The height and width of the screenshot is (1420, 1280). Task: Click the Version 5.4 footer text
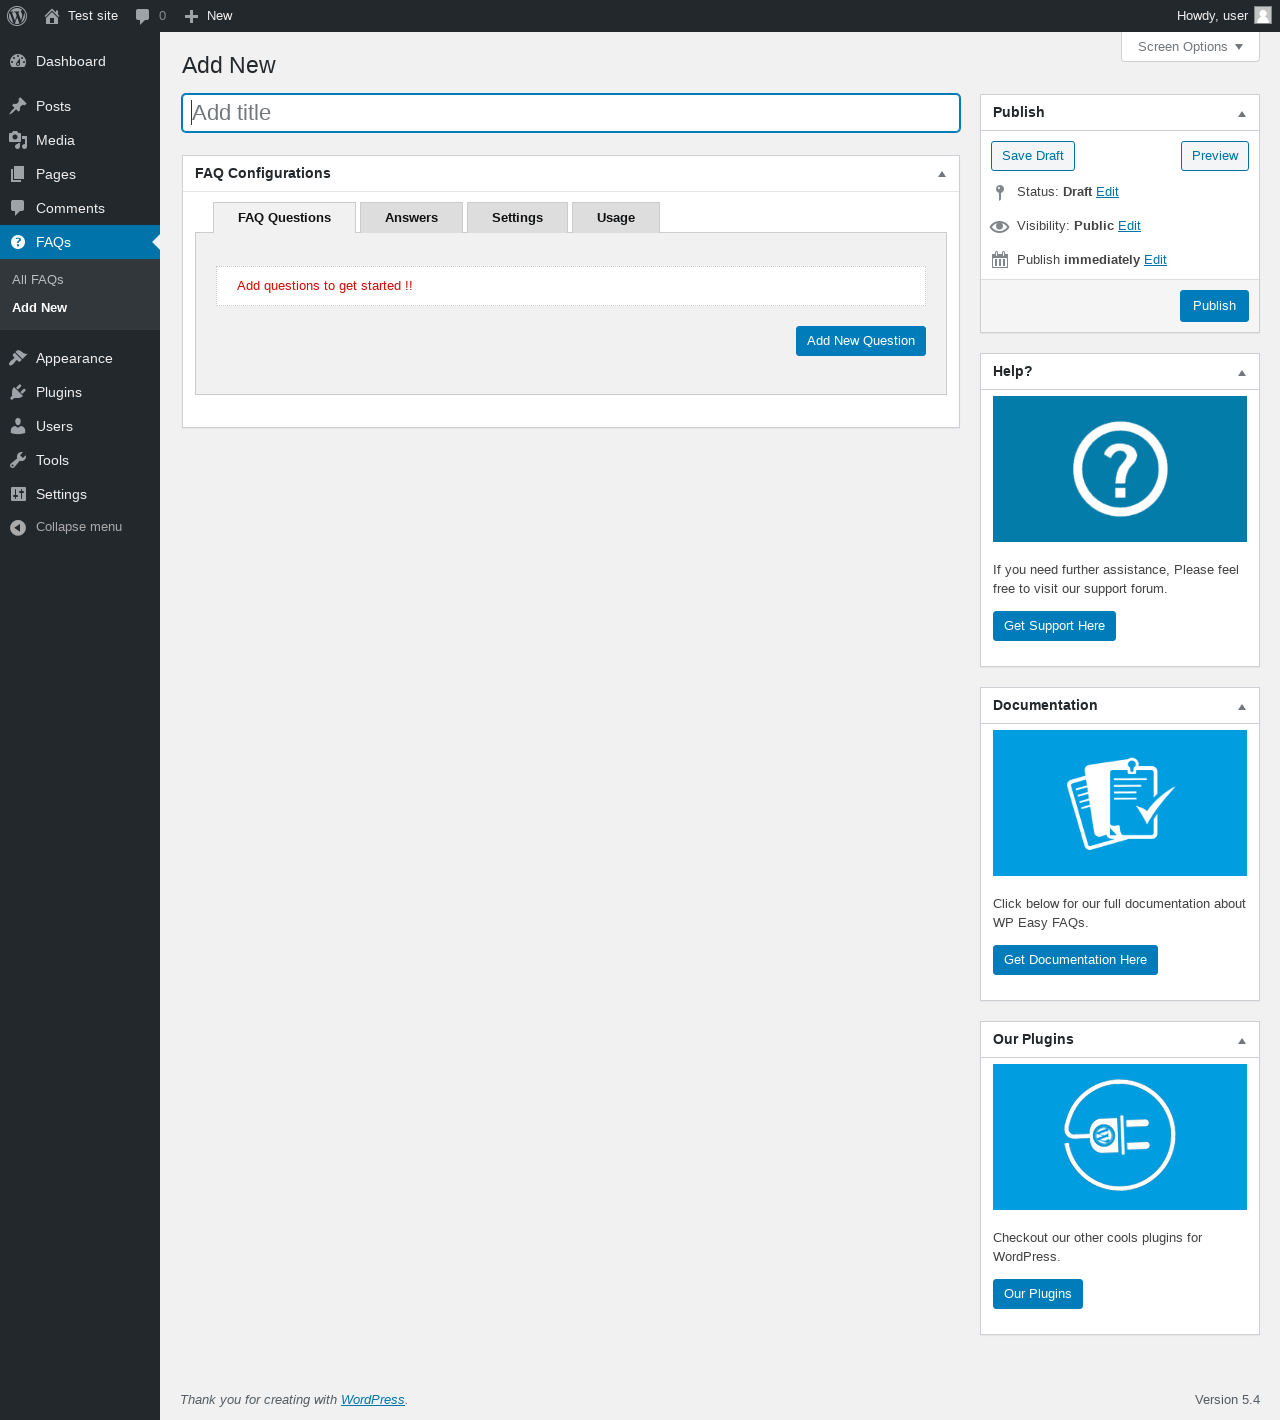pyautogui.click(x=1227, y=1400)
